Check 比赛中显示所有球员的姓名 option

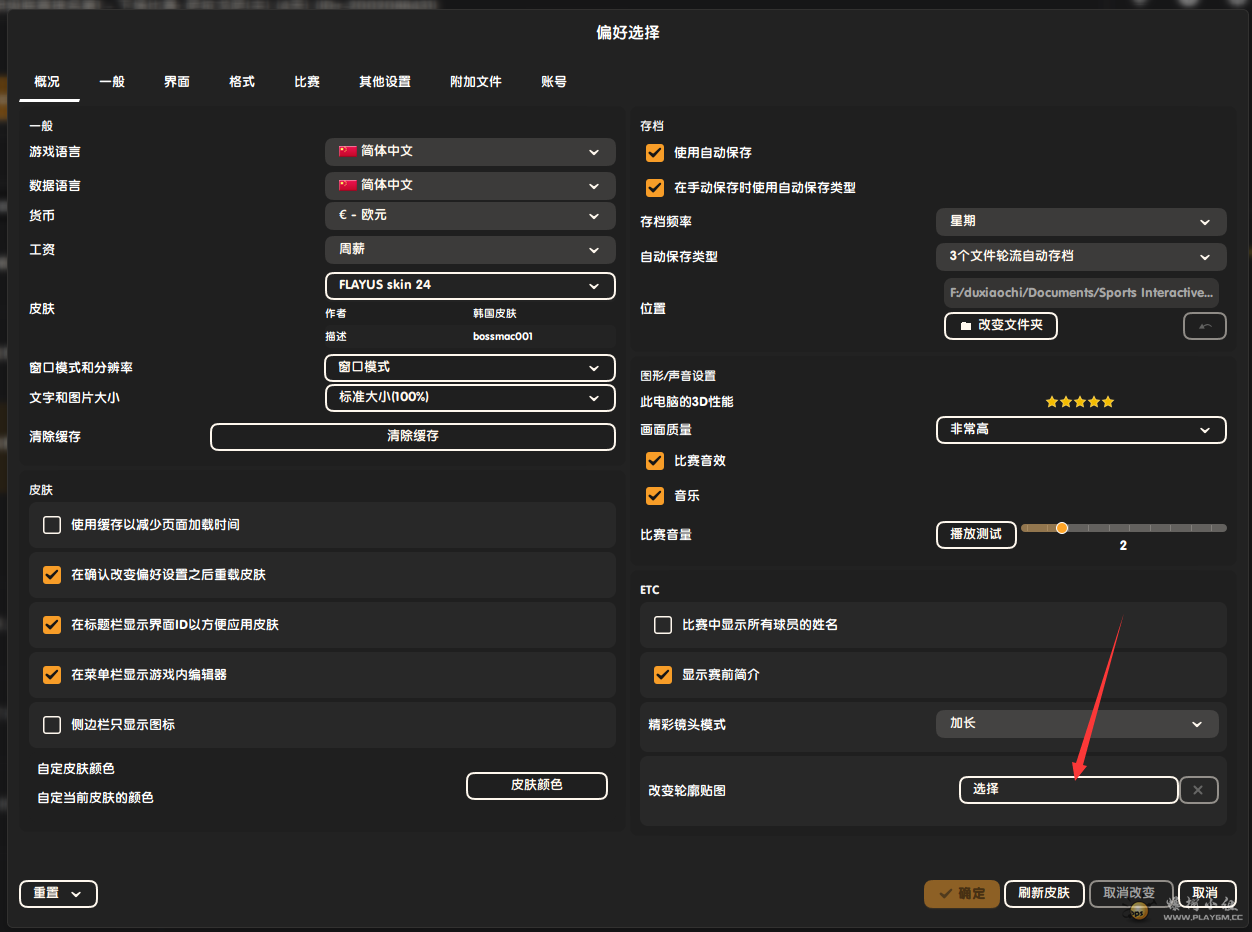[662, 625]
